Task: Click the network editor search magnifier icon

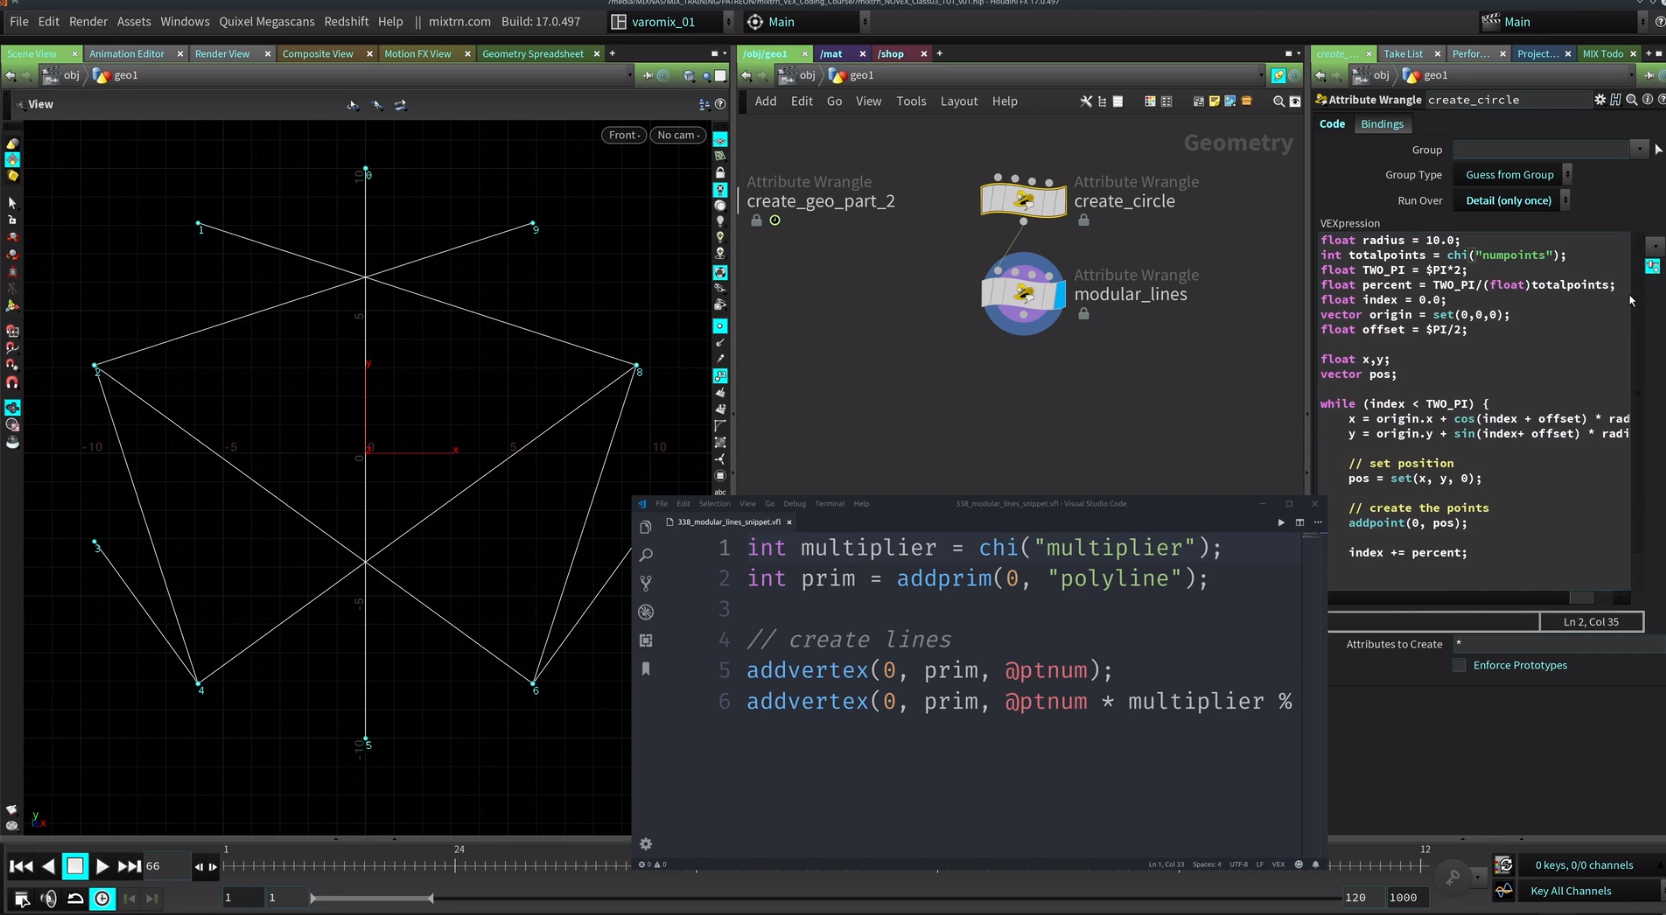Action: tap(1278, 101)
